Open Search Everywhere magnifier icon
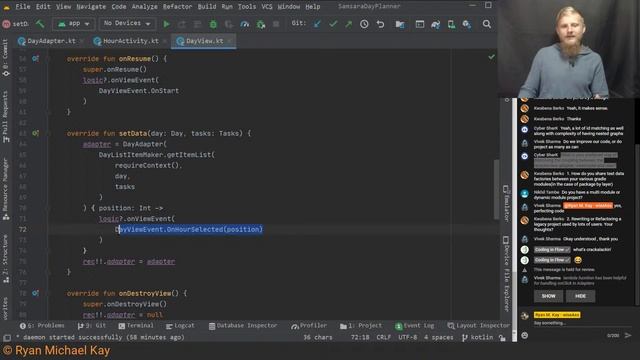This screenshot has width=640, height=360. (x=487, y=24)
